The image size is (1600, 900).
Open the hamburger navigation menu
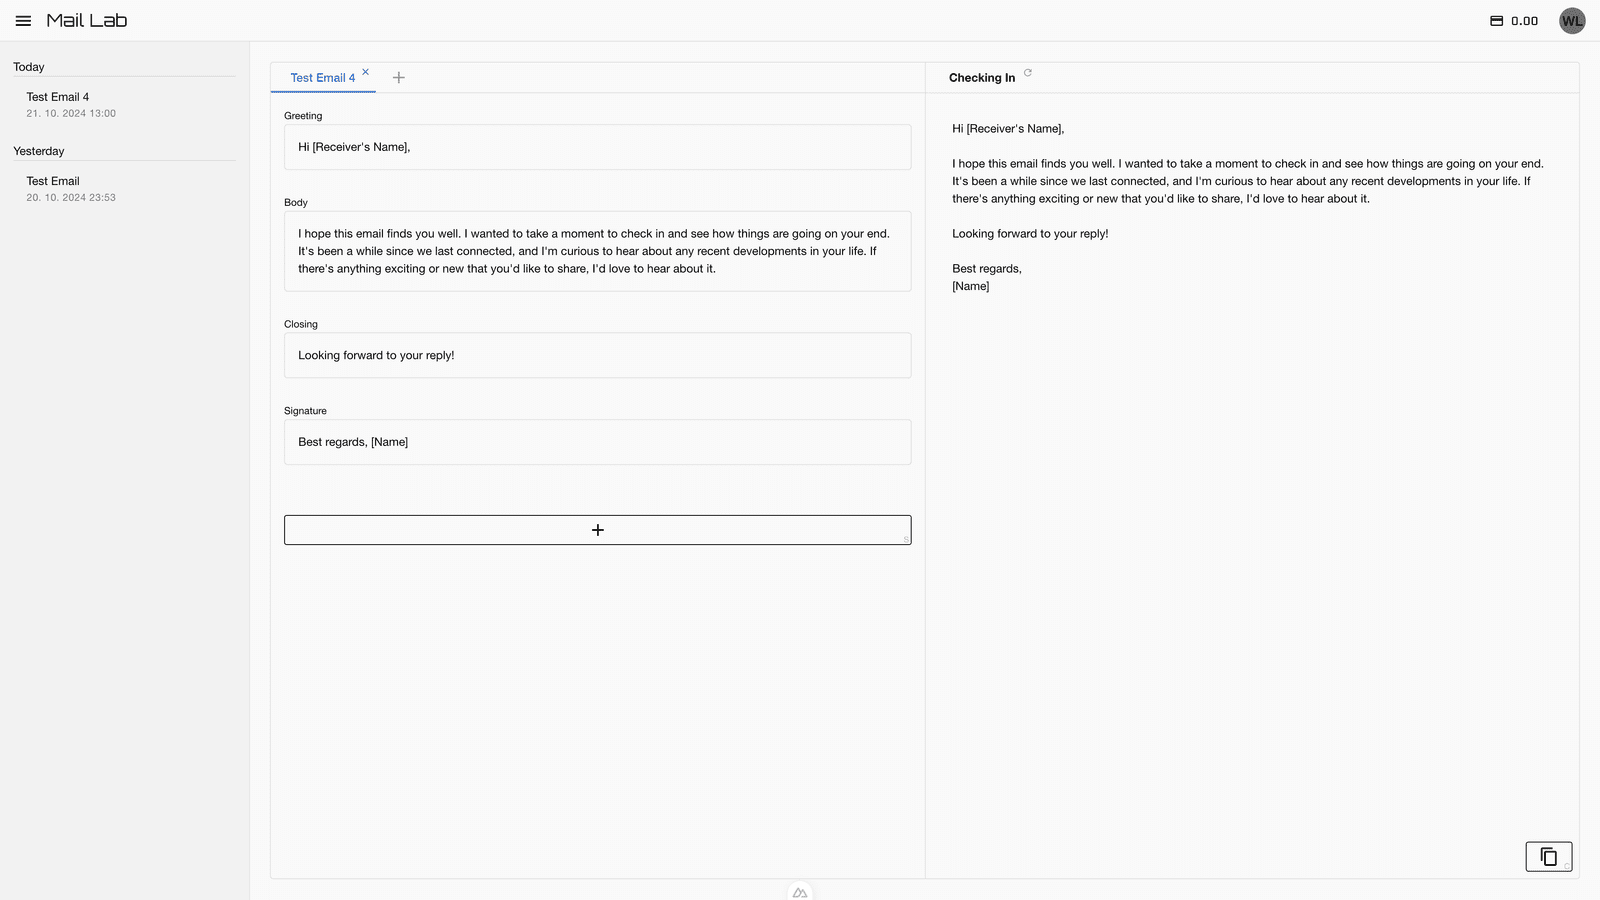pyautogui.click(x=23, y=21)
